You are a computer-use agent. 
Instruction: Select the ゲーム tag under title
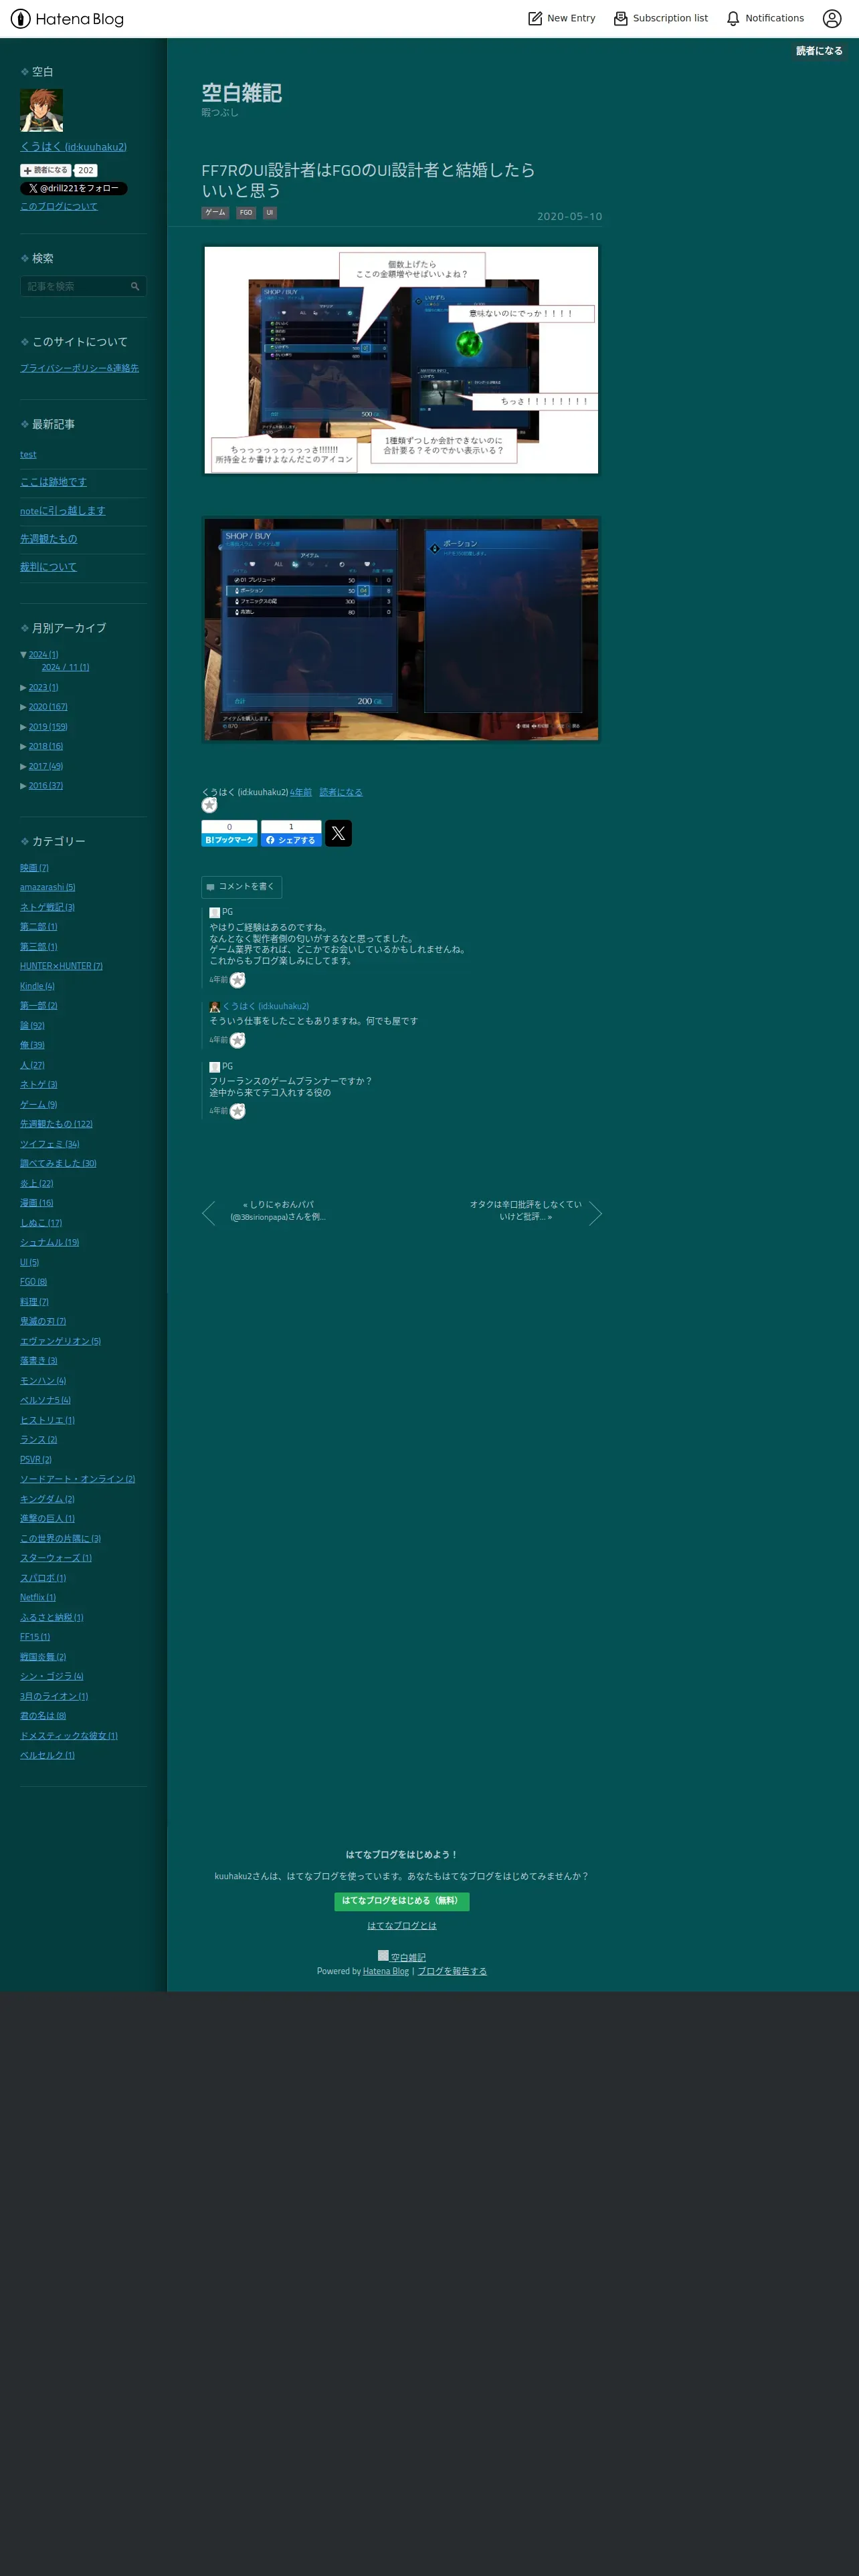pyautogui.click(x=215, y=213)
